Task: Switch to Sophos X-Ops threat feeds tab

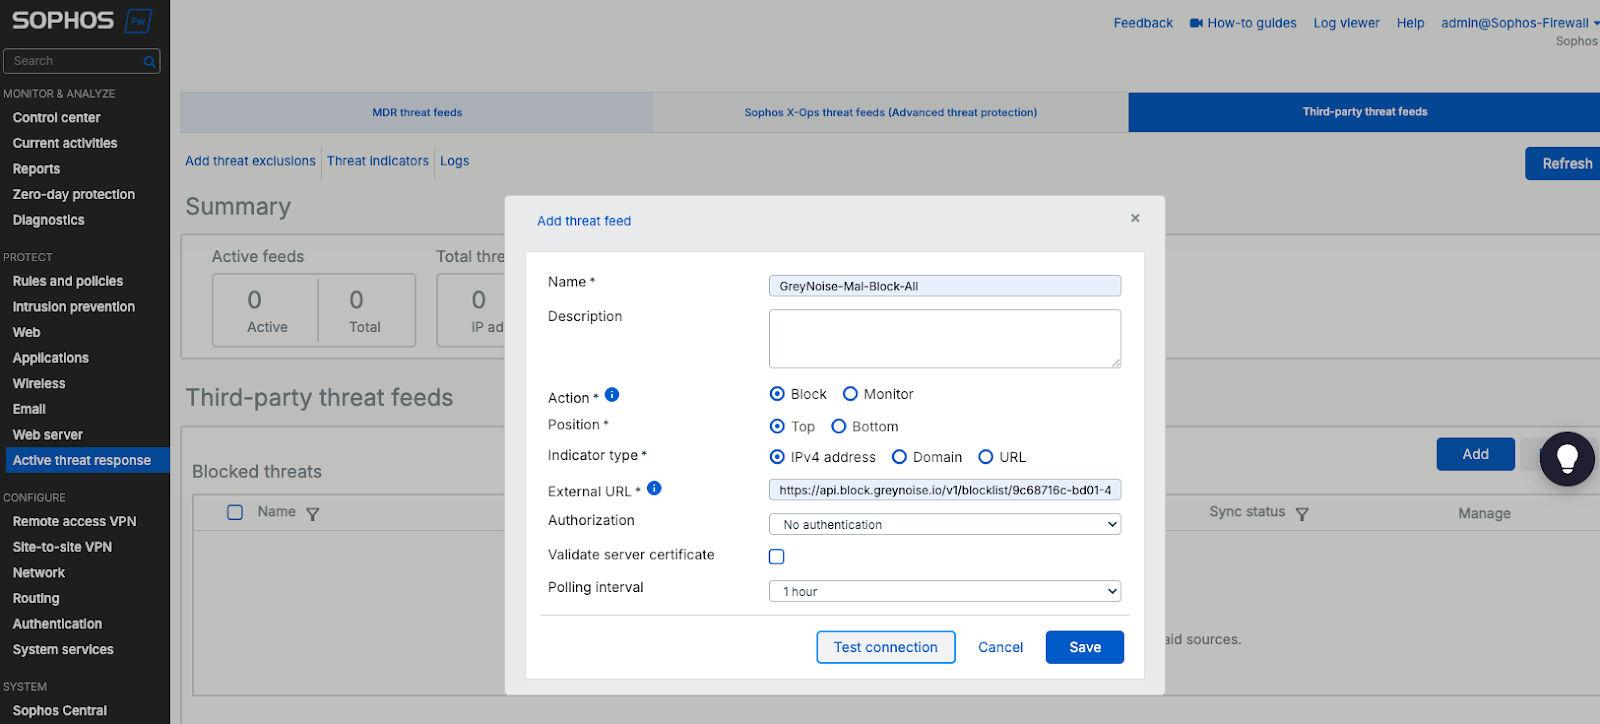Action: 890,112
